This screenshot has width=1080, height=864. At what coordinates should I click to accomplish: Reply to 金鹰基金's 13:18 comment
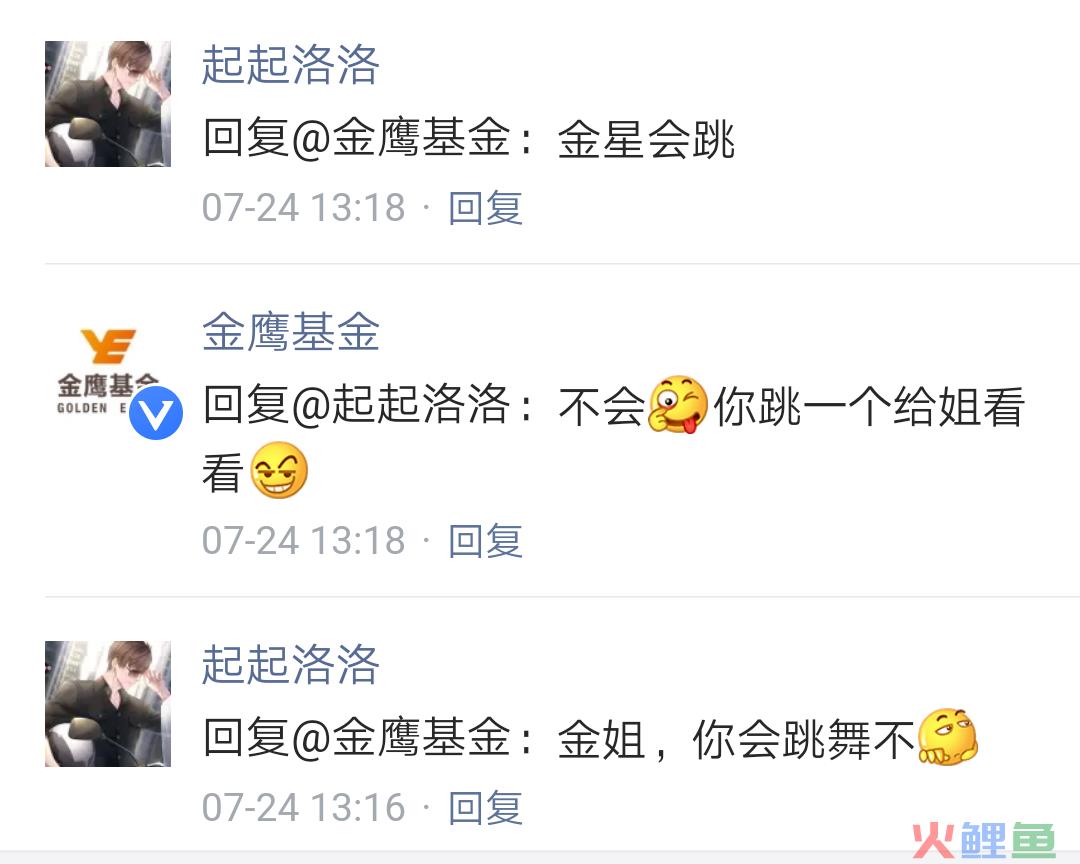coord(486,541)
